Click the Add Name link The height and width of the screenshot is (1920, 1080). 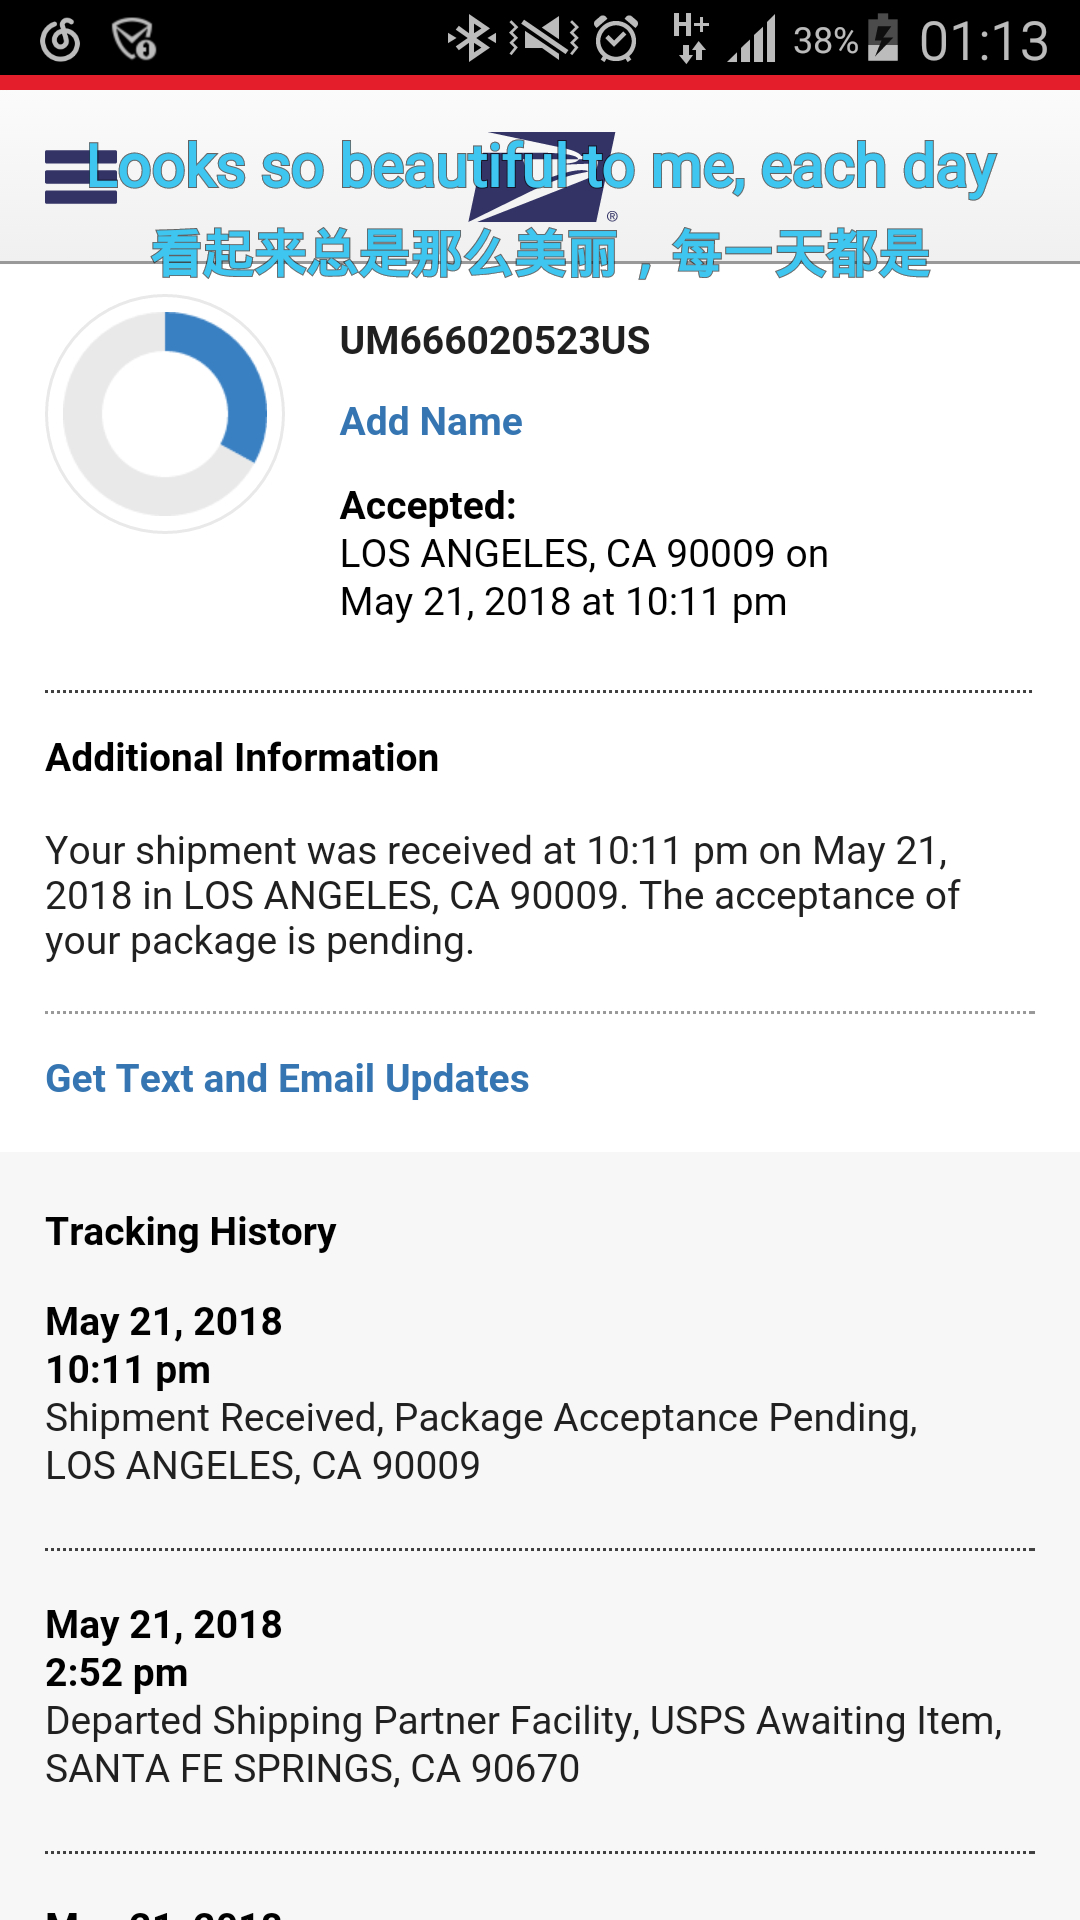click(431, 422)
